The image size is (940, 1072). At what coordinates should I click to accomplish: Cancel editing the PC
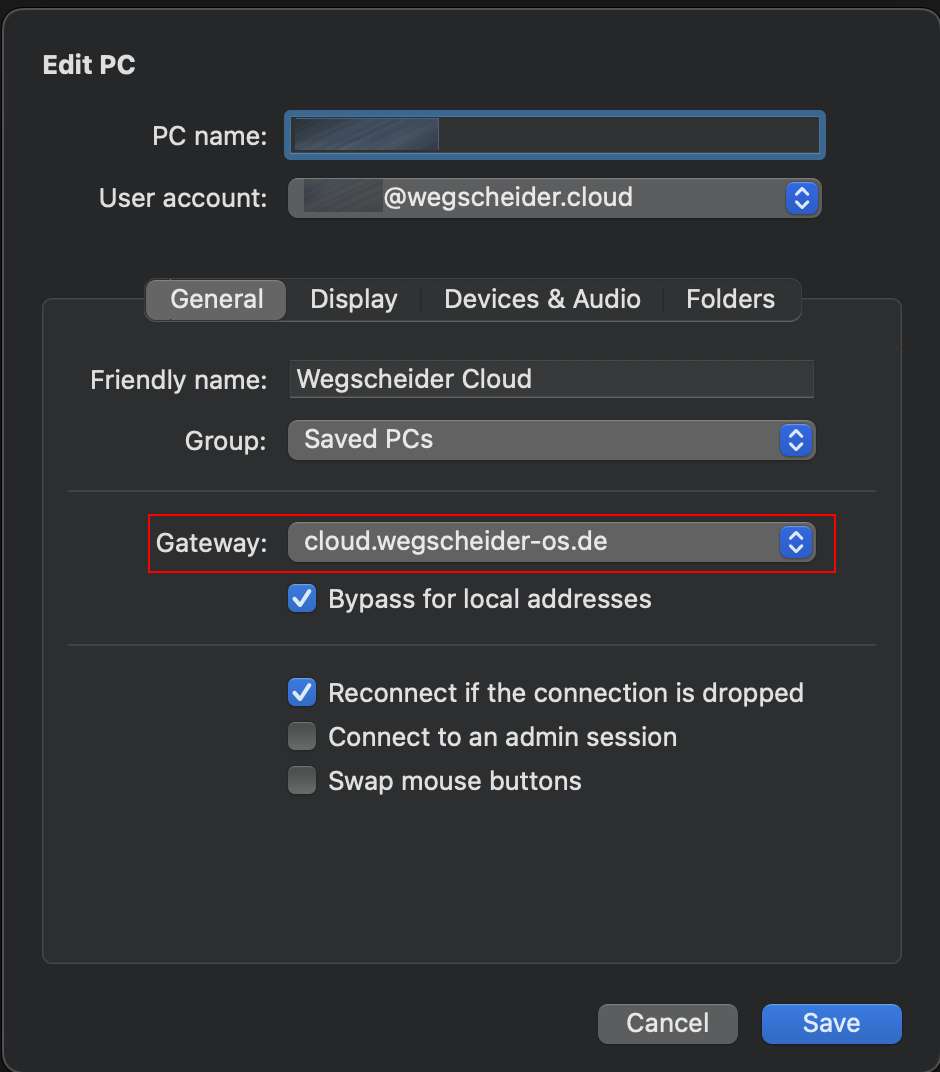pos(667,1023)
